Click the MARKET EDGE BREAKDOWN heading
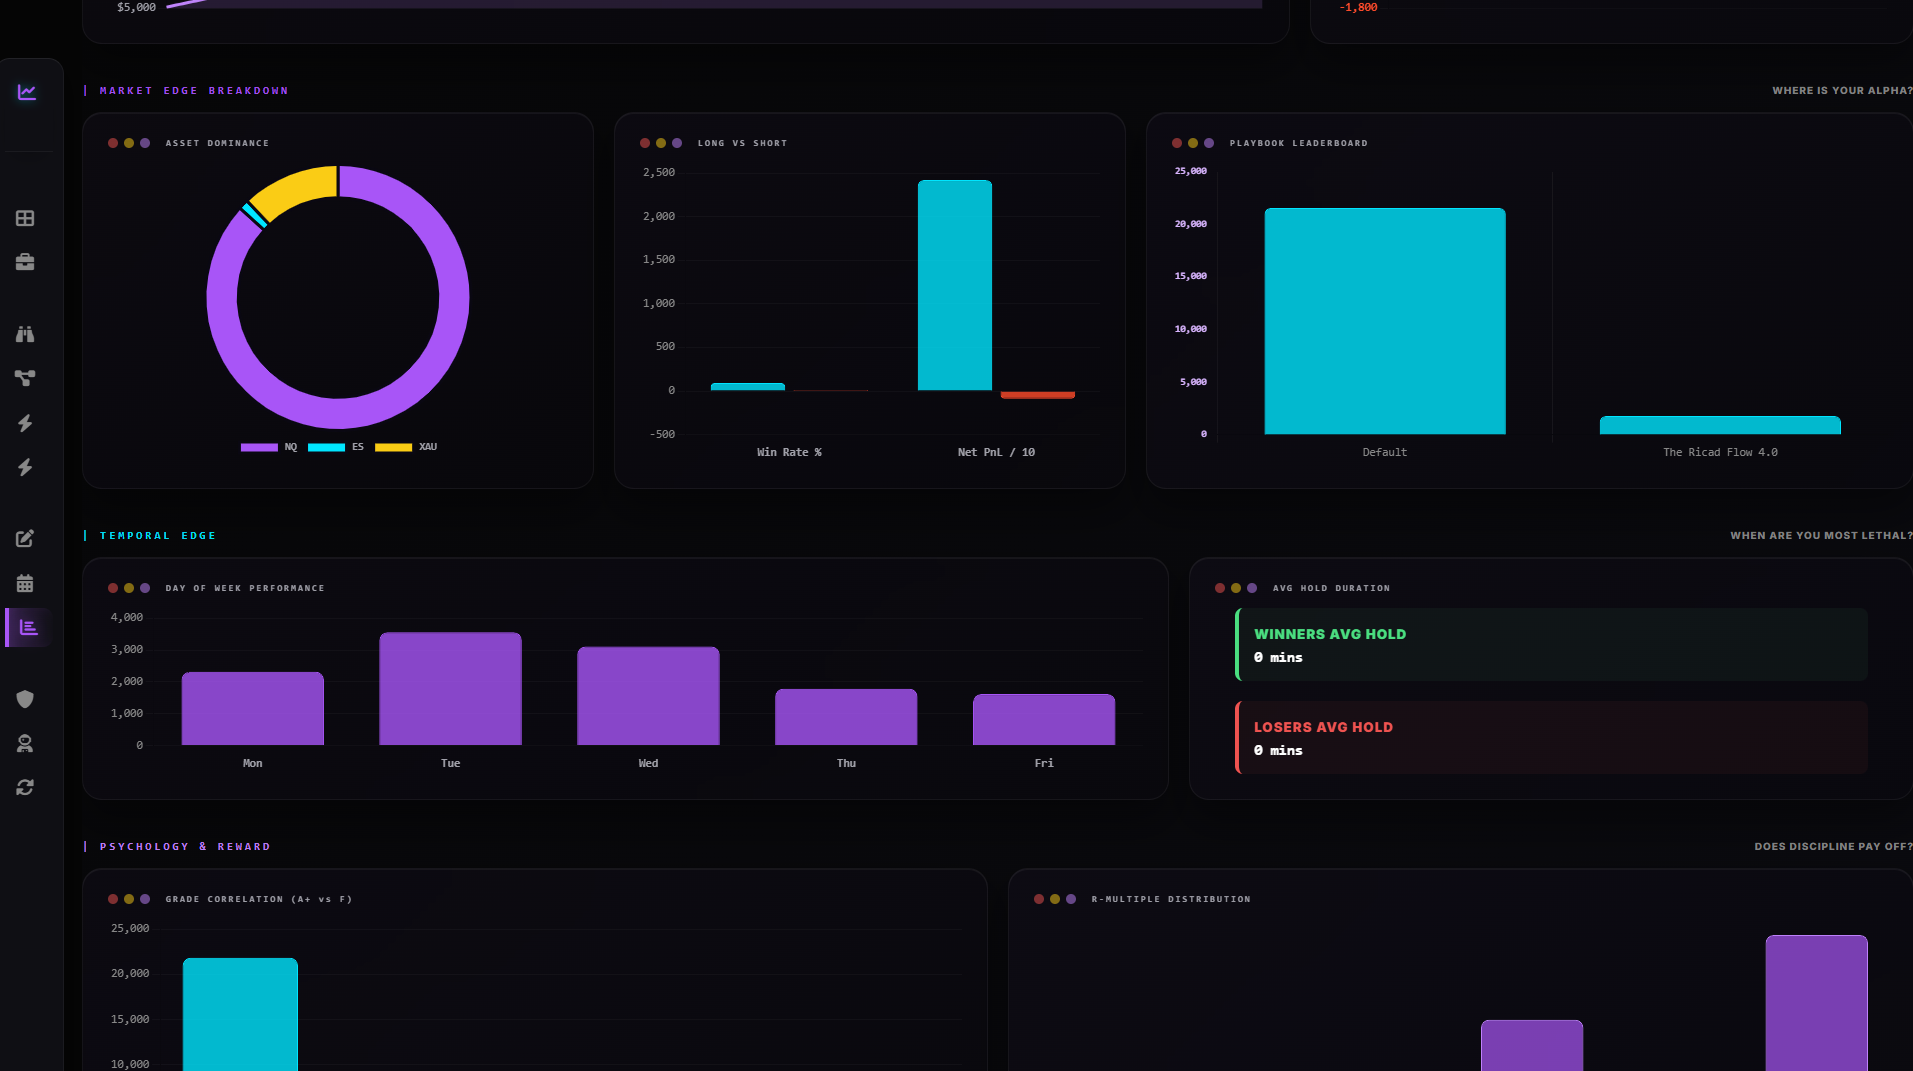Screen dimensions: 1913x1071 coord(194,91)
